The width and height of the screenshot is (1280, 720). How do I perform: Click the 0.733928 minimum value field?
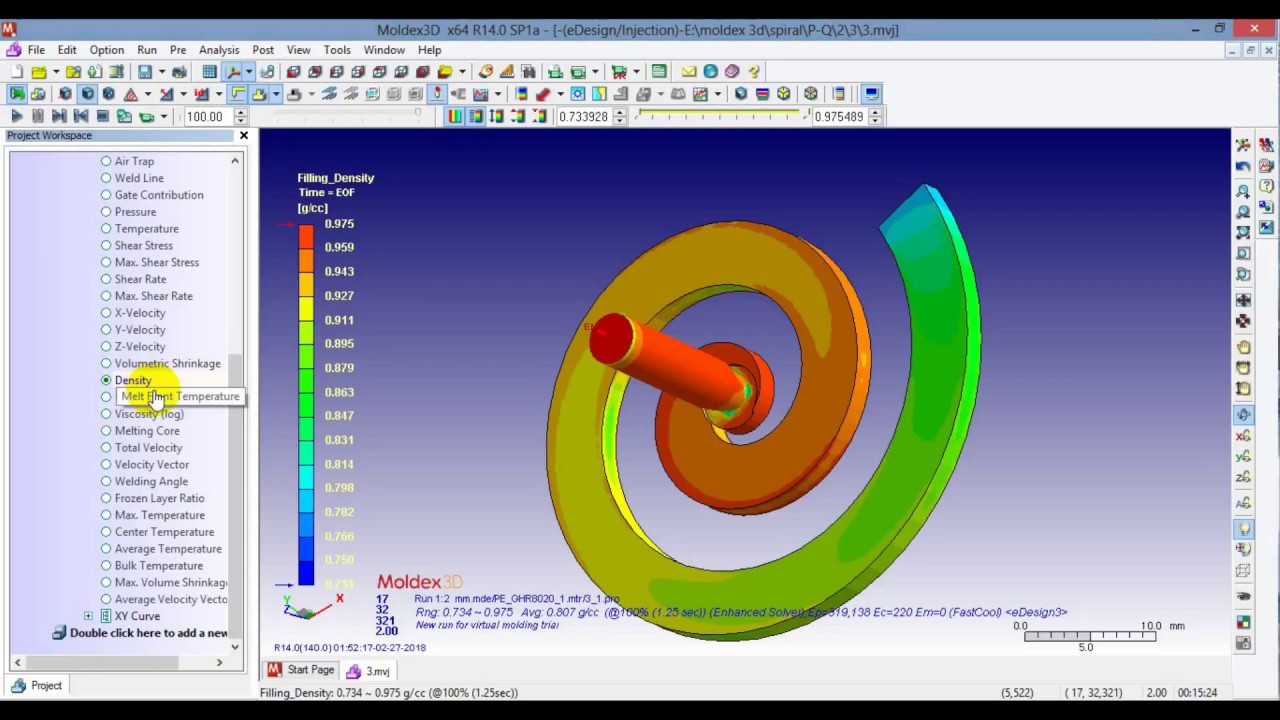(584, 116)
